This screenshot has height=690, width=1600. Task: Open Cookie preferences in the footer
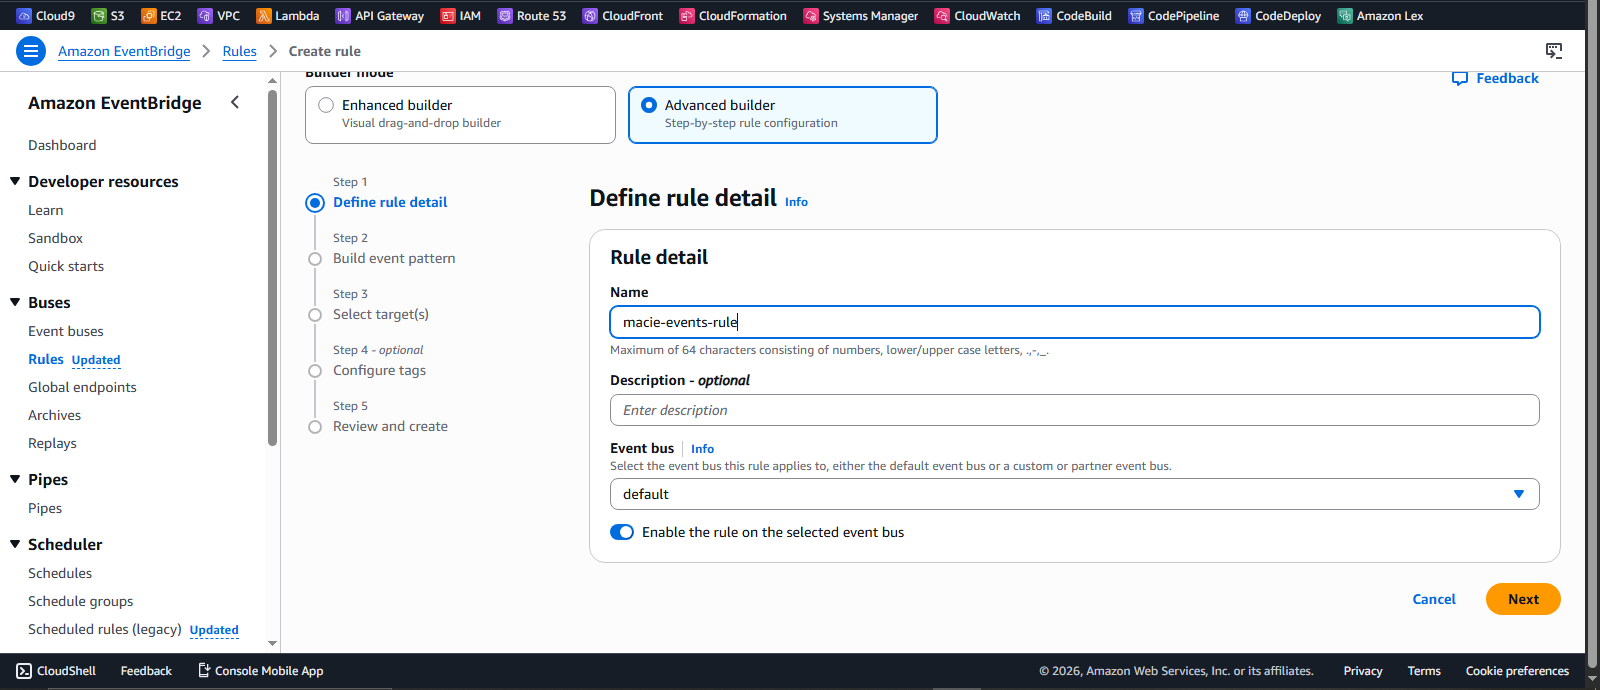(x=1517, y=671)
